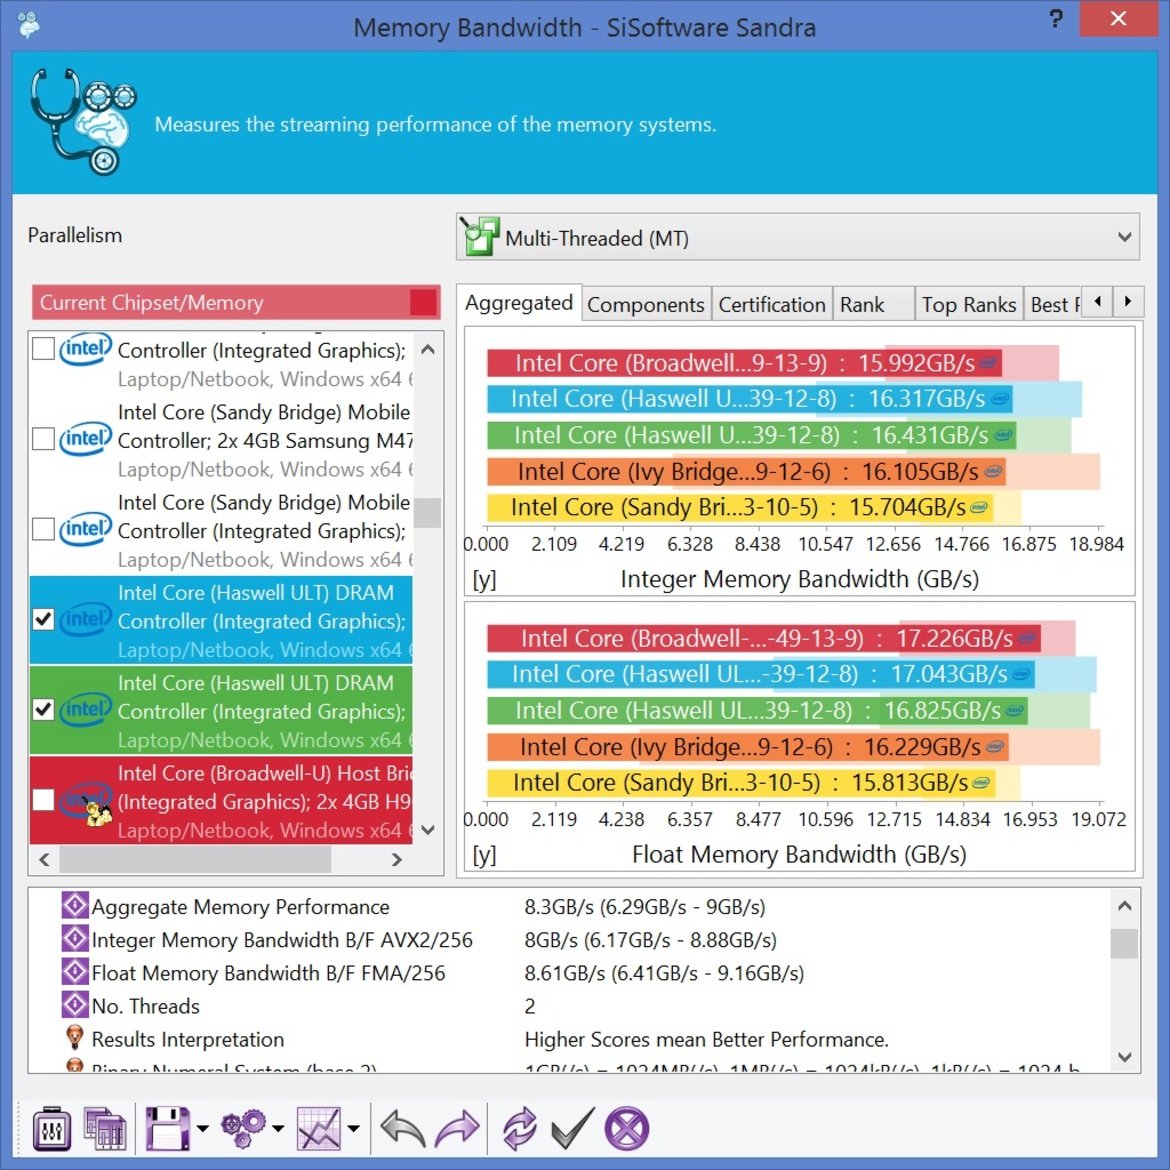Click the No. Threads diamond icon
The width and height of the screenshot is (1170, 1170).
[x=75, y=1004]
